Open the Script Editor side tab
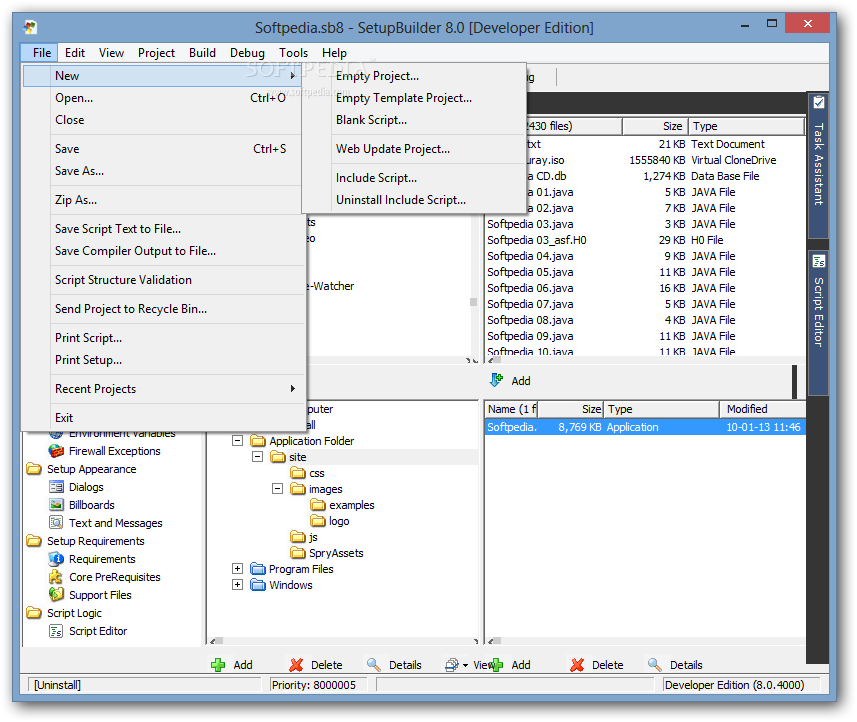 point(818,322)
